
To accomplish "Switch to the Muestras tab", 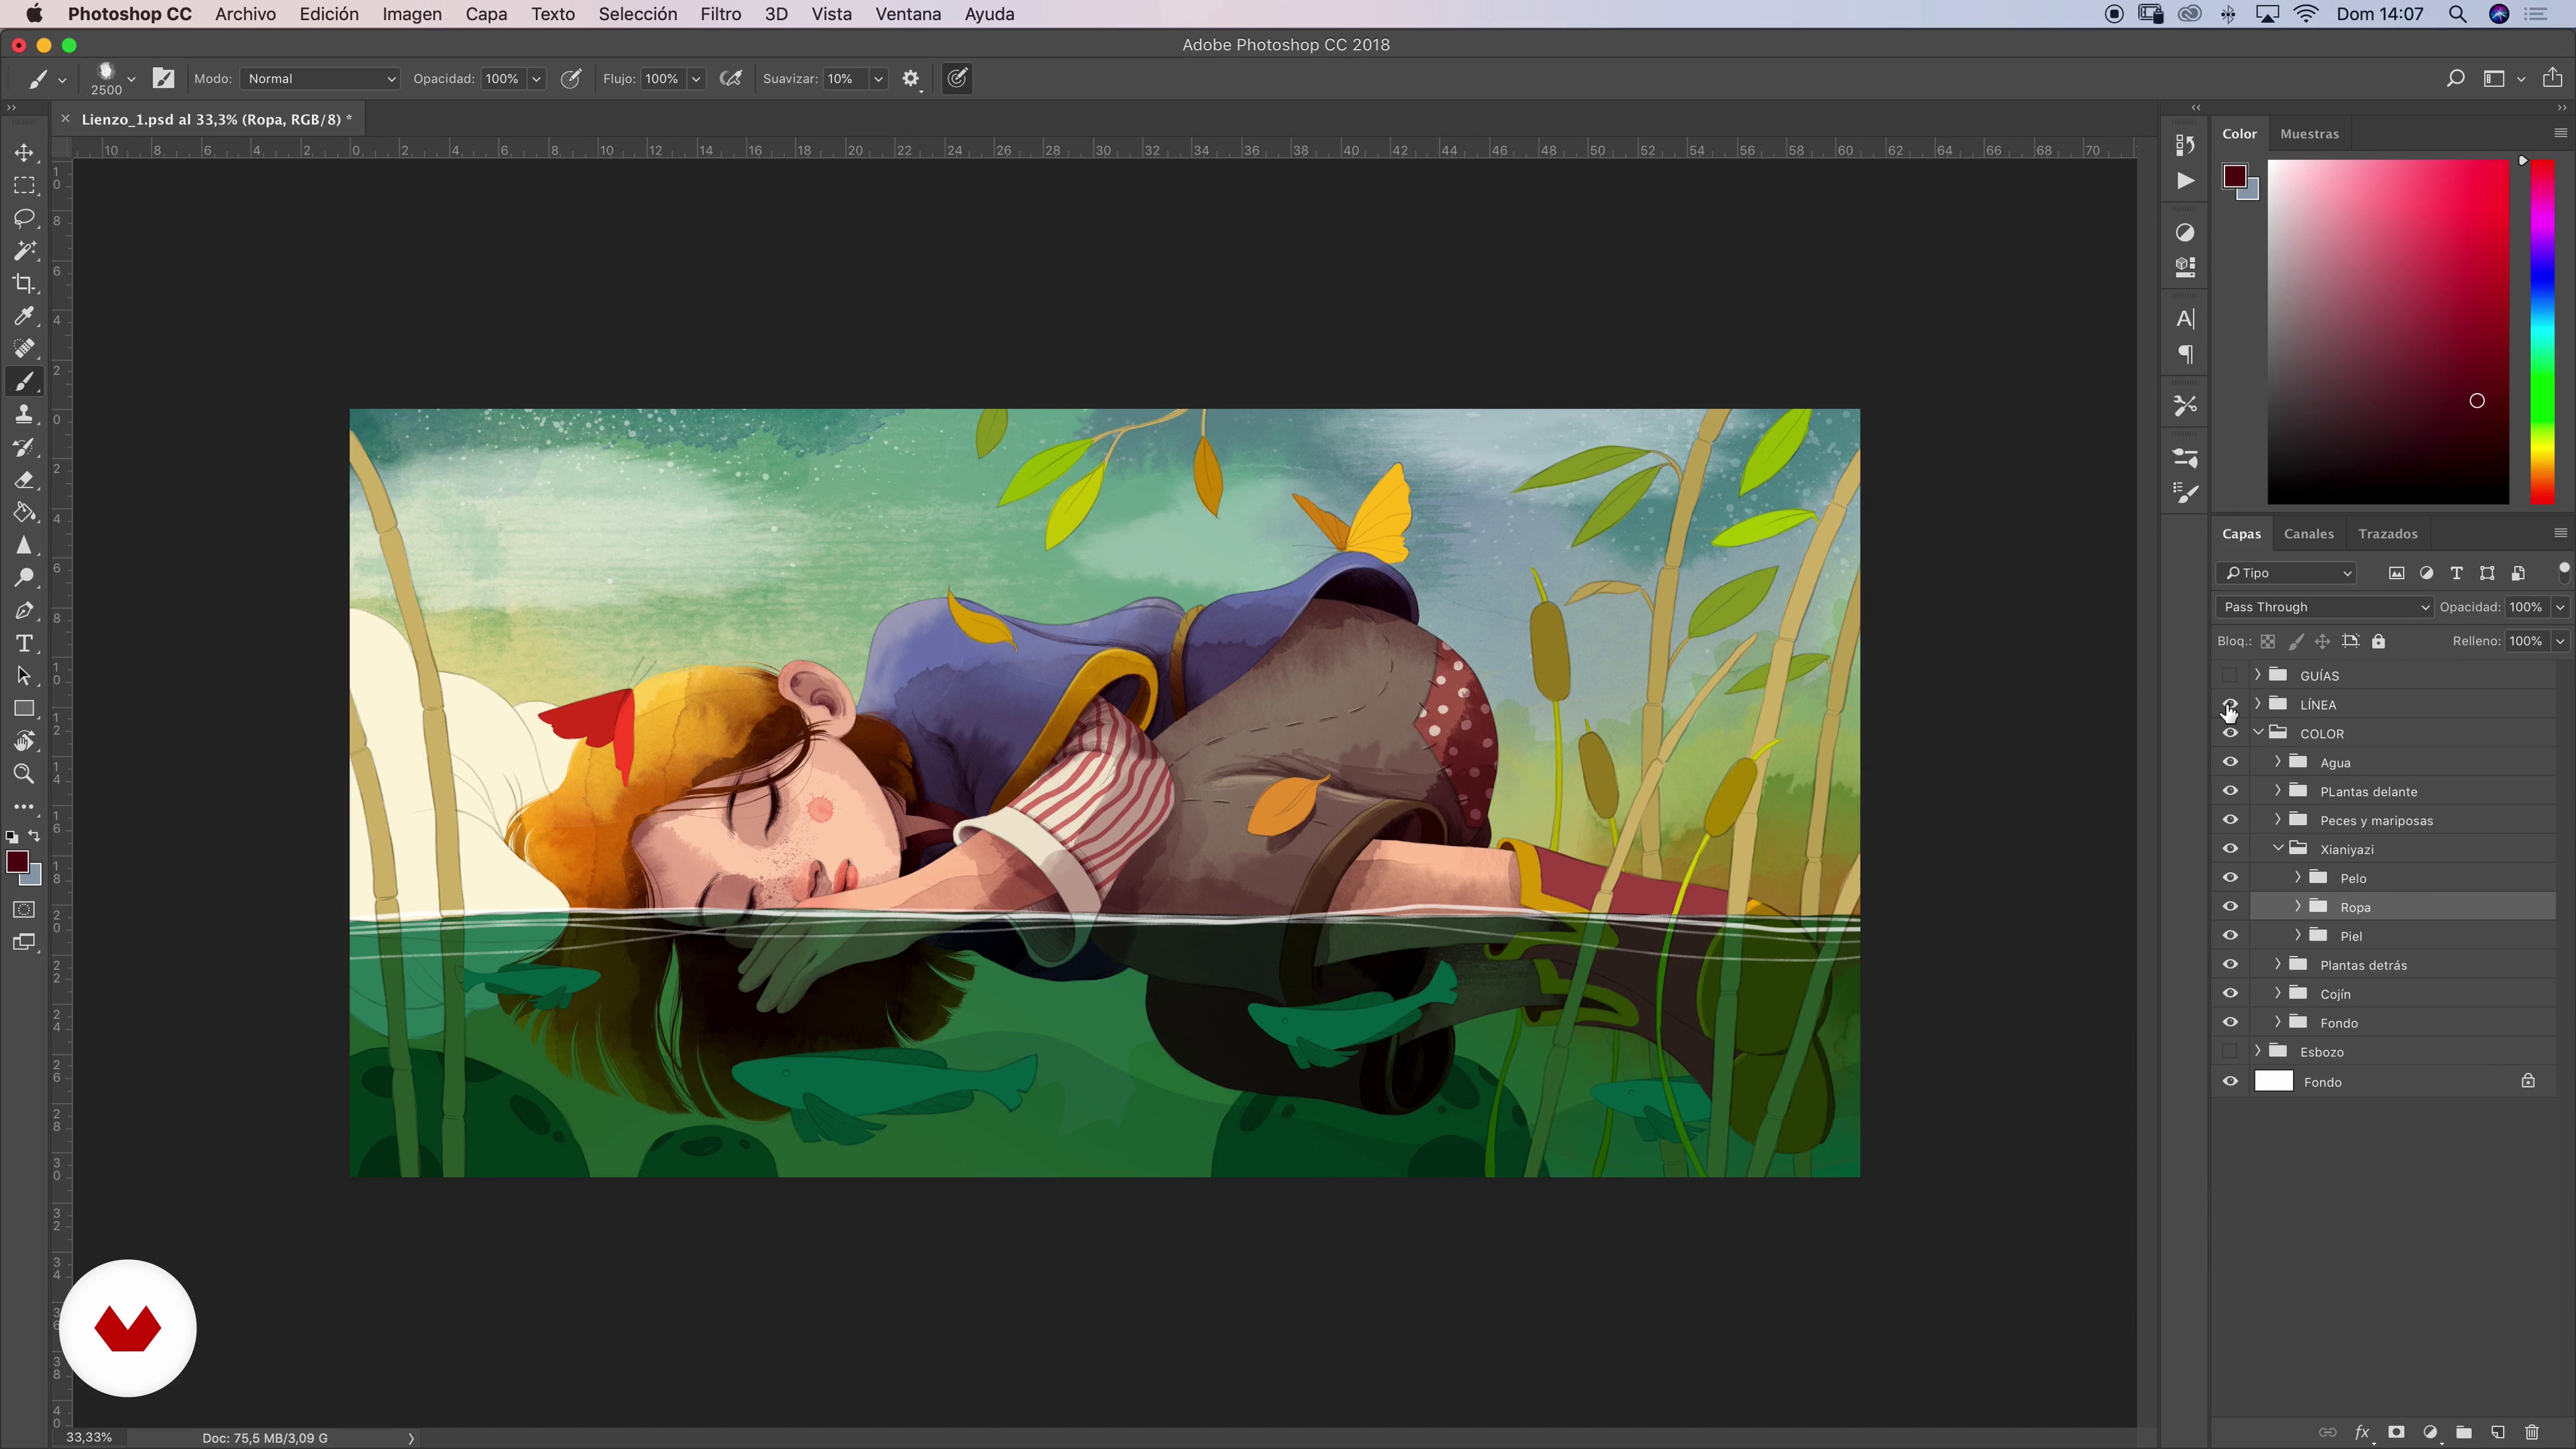I will coord(2309,133).
